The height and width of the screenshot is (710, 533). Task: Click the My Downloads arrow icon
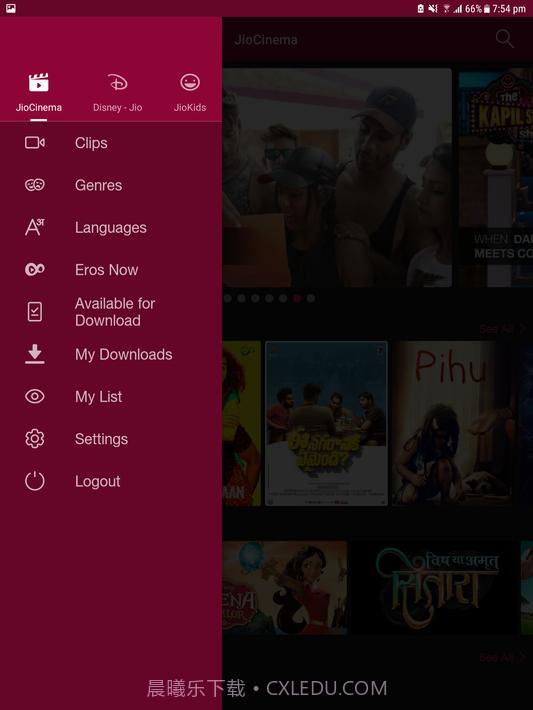(35, 354)
